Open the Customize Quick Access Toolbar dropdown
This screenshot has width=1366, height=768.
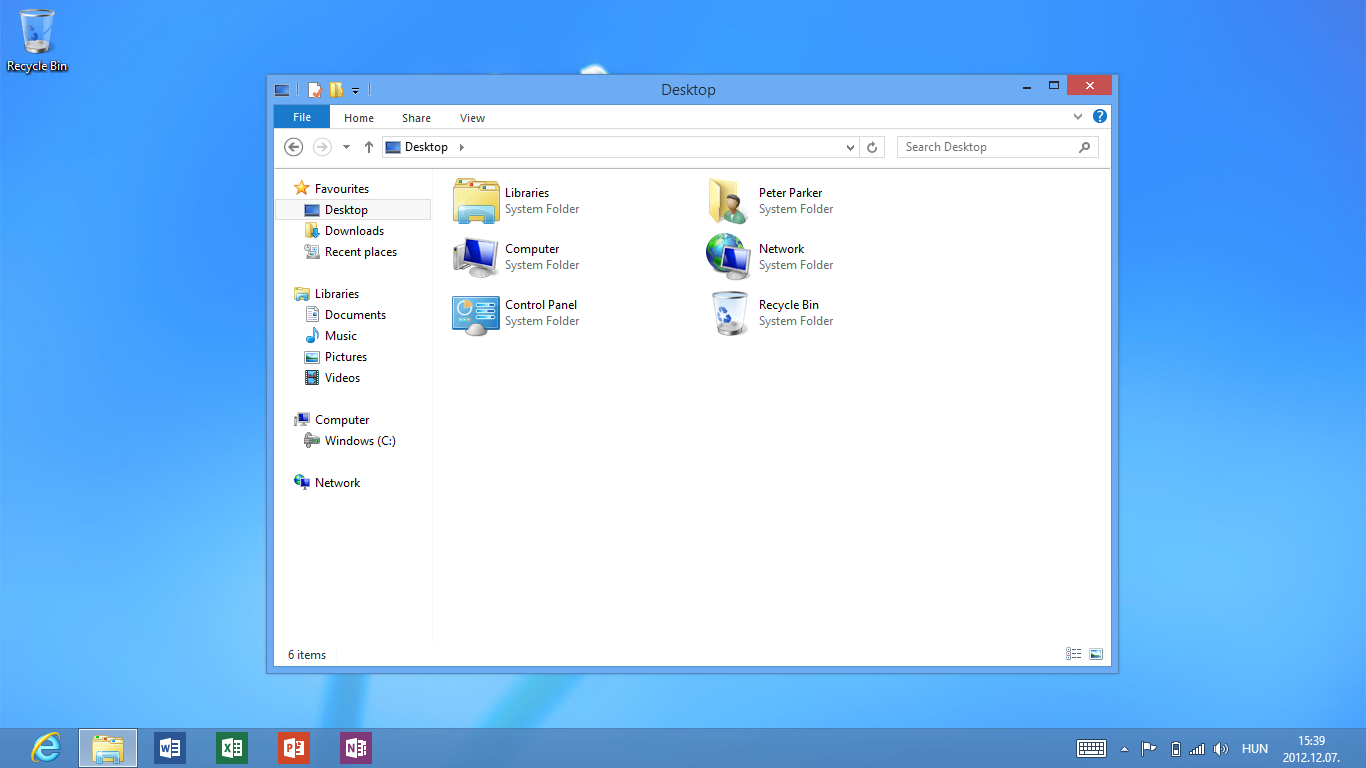tap(355, 91)
